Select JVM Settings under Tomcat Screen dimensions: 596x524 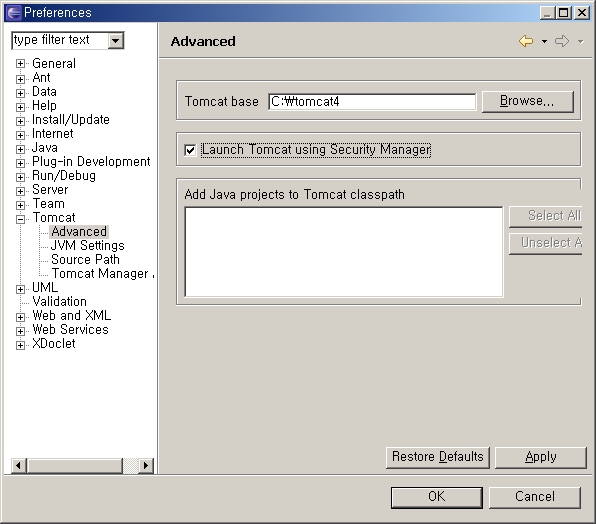[x=88, y=245]
